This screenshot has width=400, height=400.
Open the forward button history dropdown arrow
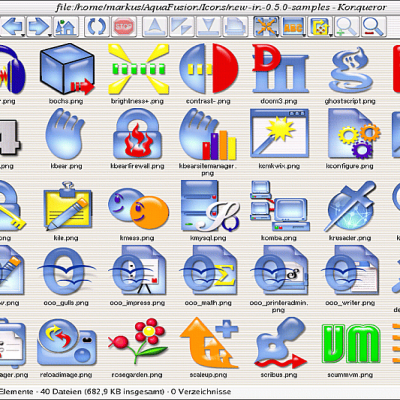pyautogui.click(x=50, y=35)
